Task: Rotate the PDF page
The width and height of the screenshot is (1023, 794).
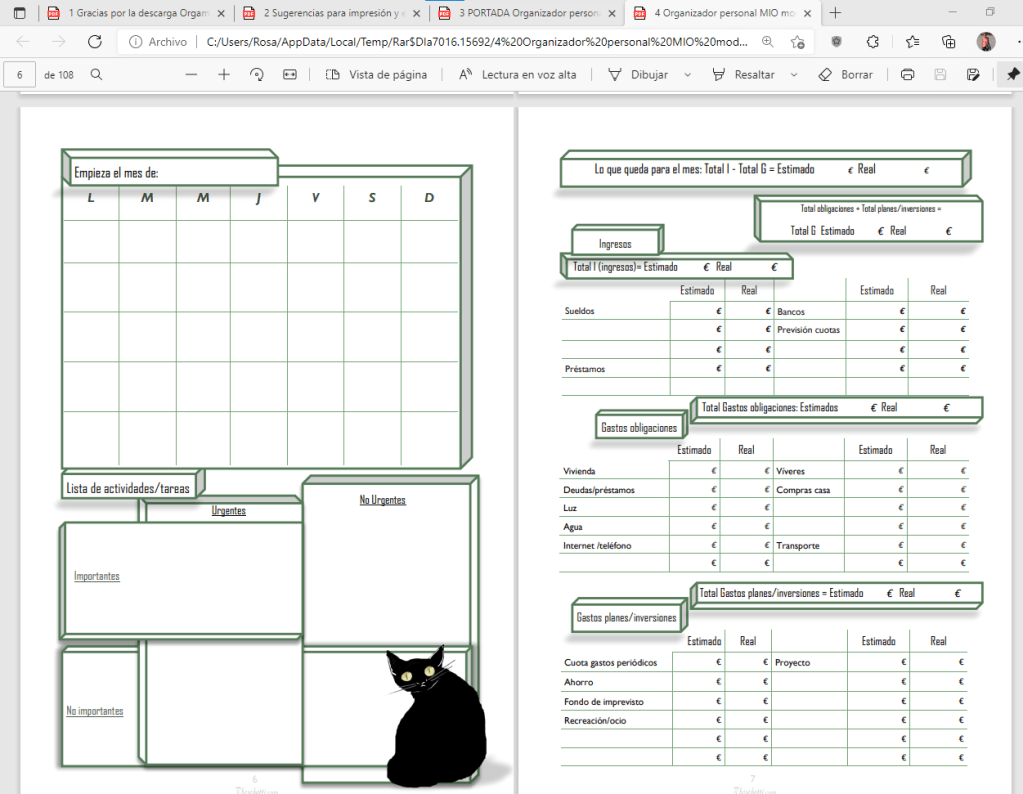Action: (x=257, y=75)
